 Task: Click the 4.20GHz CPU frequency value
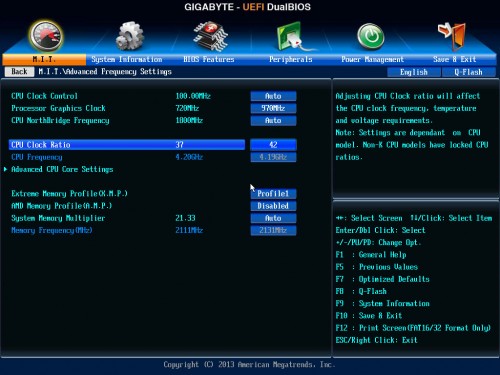[189, 157]
